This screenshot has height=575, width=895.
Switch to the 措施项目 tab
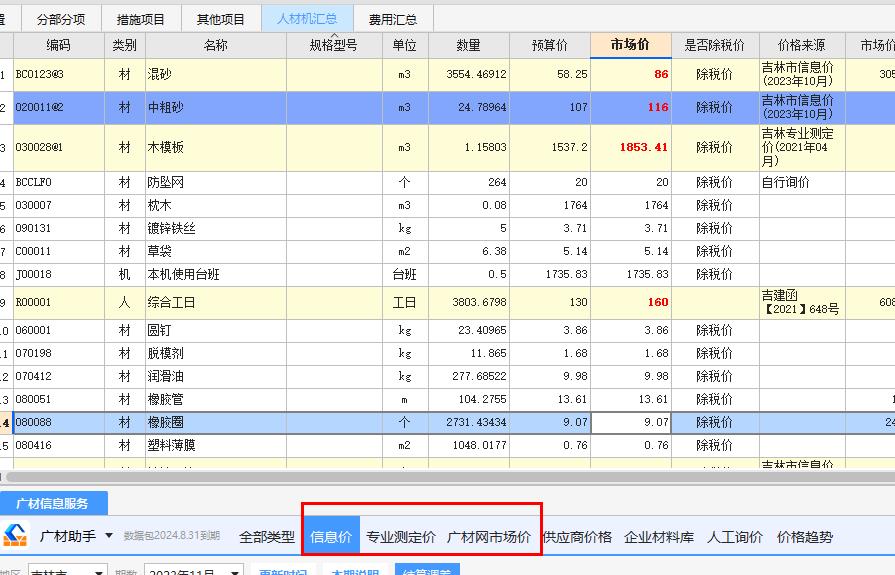(141, 19)
